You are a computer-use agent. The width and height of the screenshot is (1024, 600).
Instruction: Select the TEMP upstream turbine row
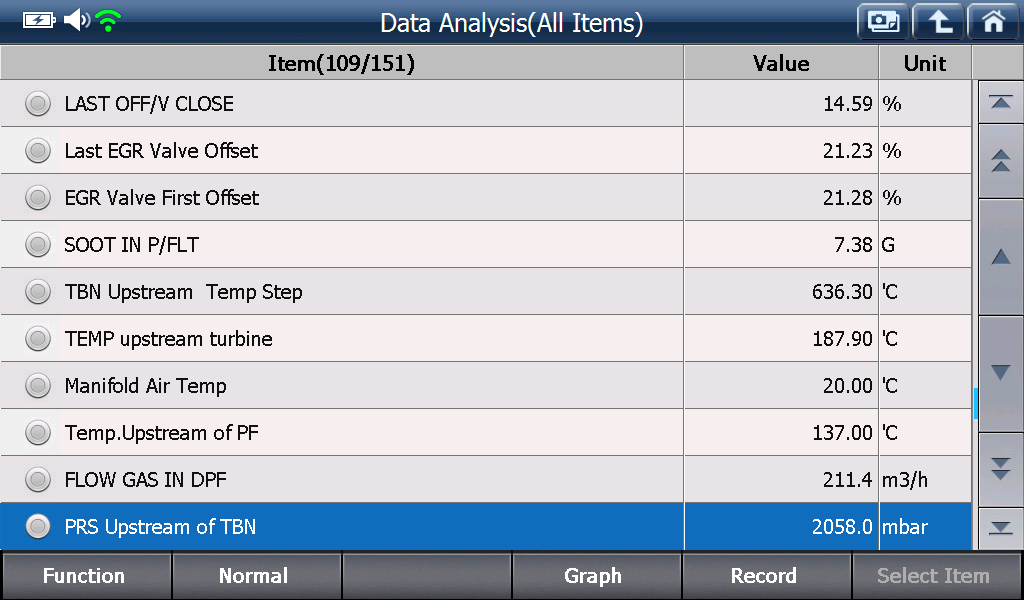point(485,339)
